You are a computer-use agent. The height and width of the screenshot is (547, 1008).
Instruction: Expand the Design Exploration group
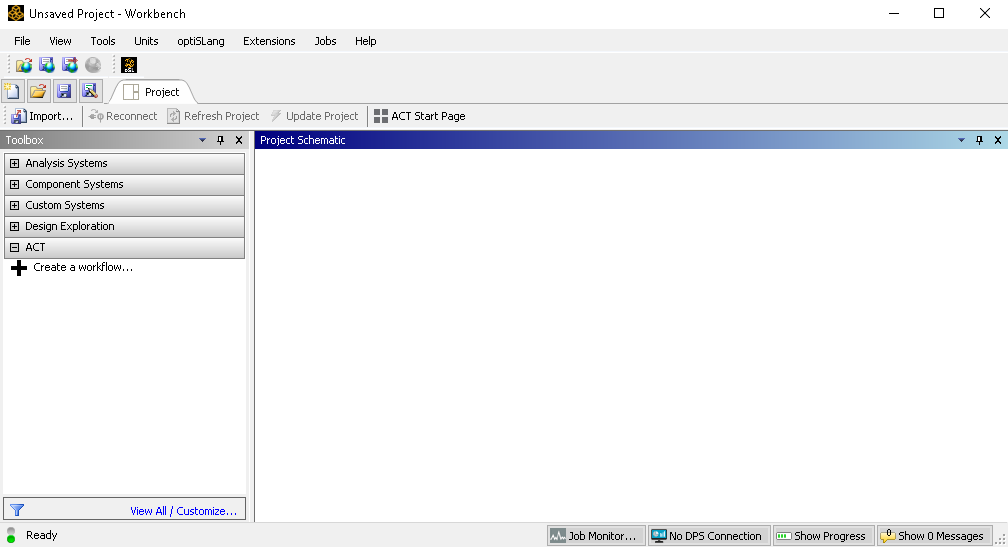click(x=15, y=226)
